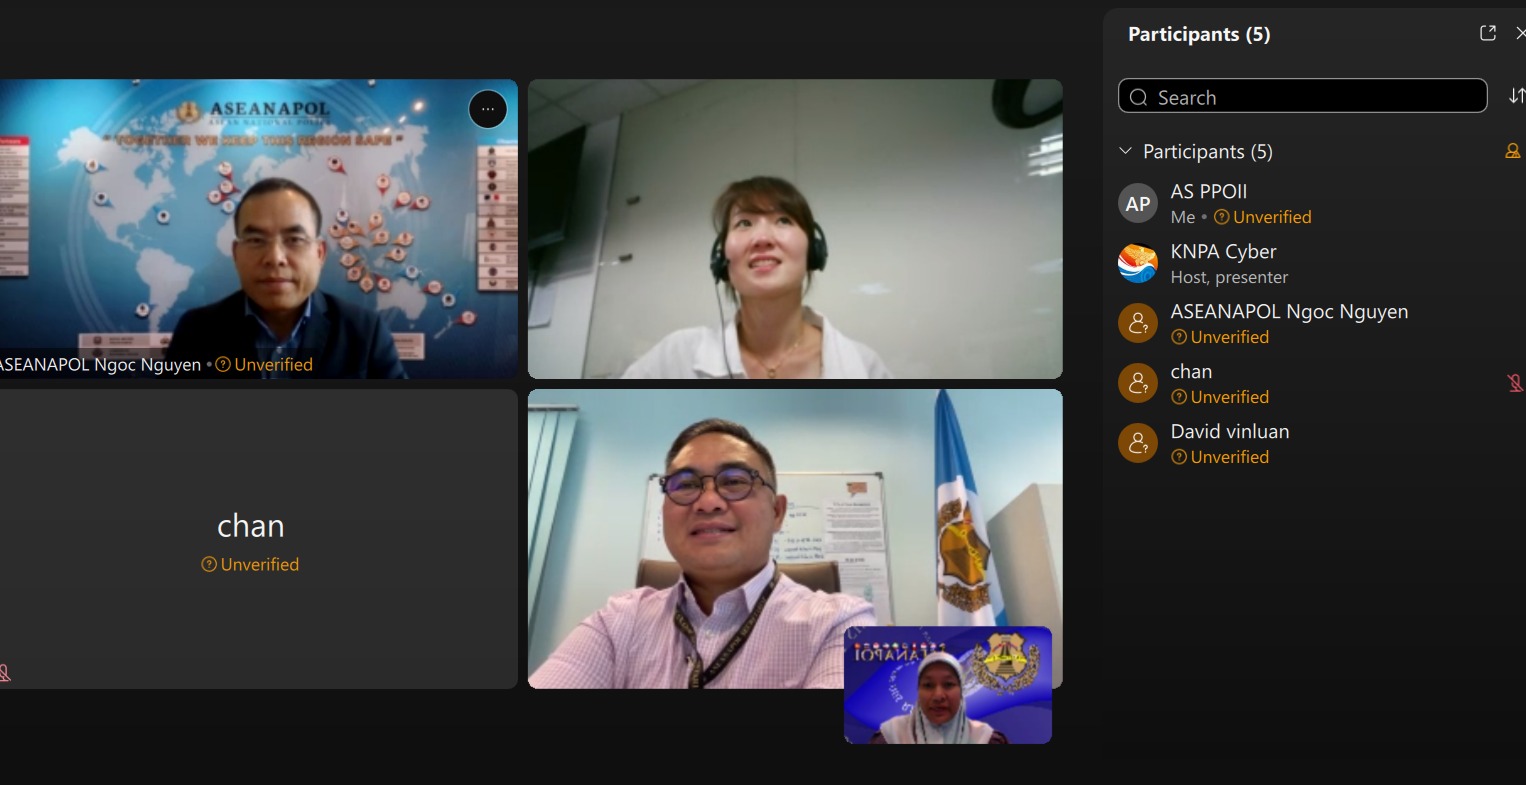Select the self-view video thumbnail

point(947,685)
